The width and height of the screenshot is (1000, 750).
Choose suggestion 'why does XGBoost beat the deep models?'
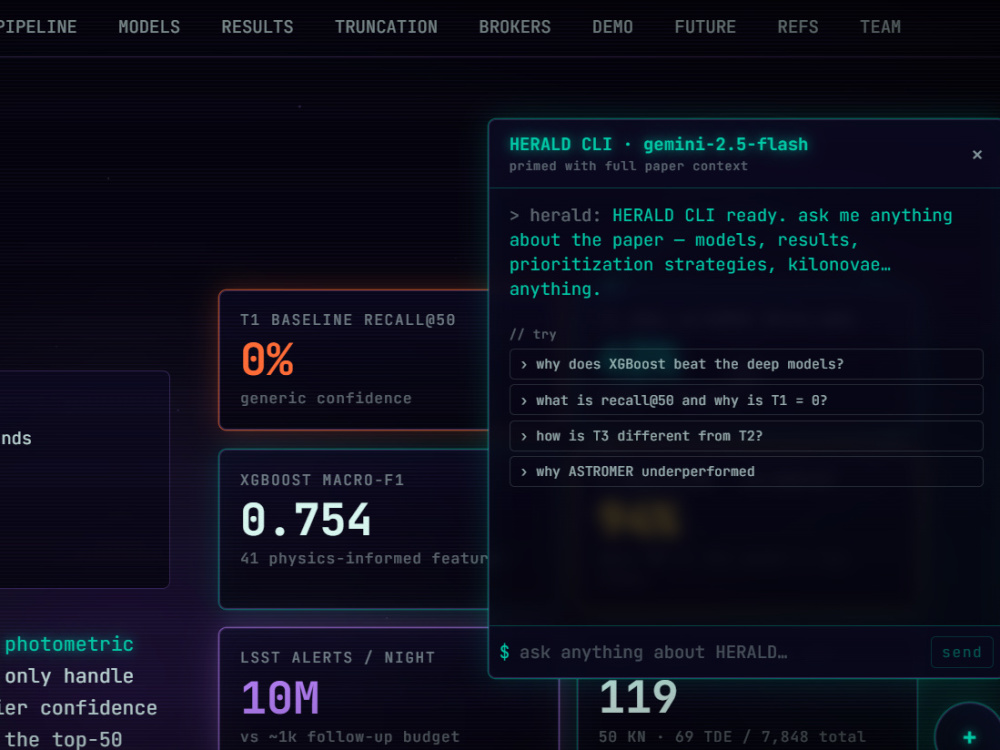(746, 364)
